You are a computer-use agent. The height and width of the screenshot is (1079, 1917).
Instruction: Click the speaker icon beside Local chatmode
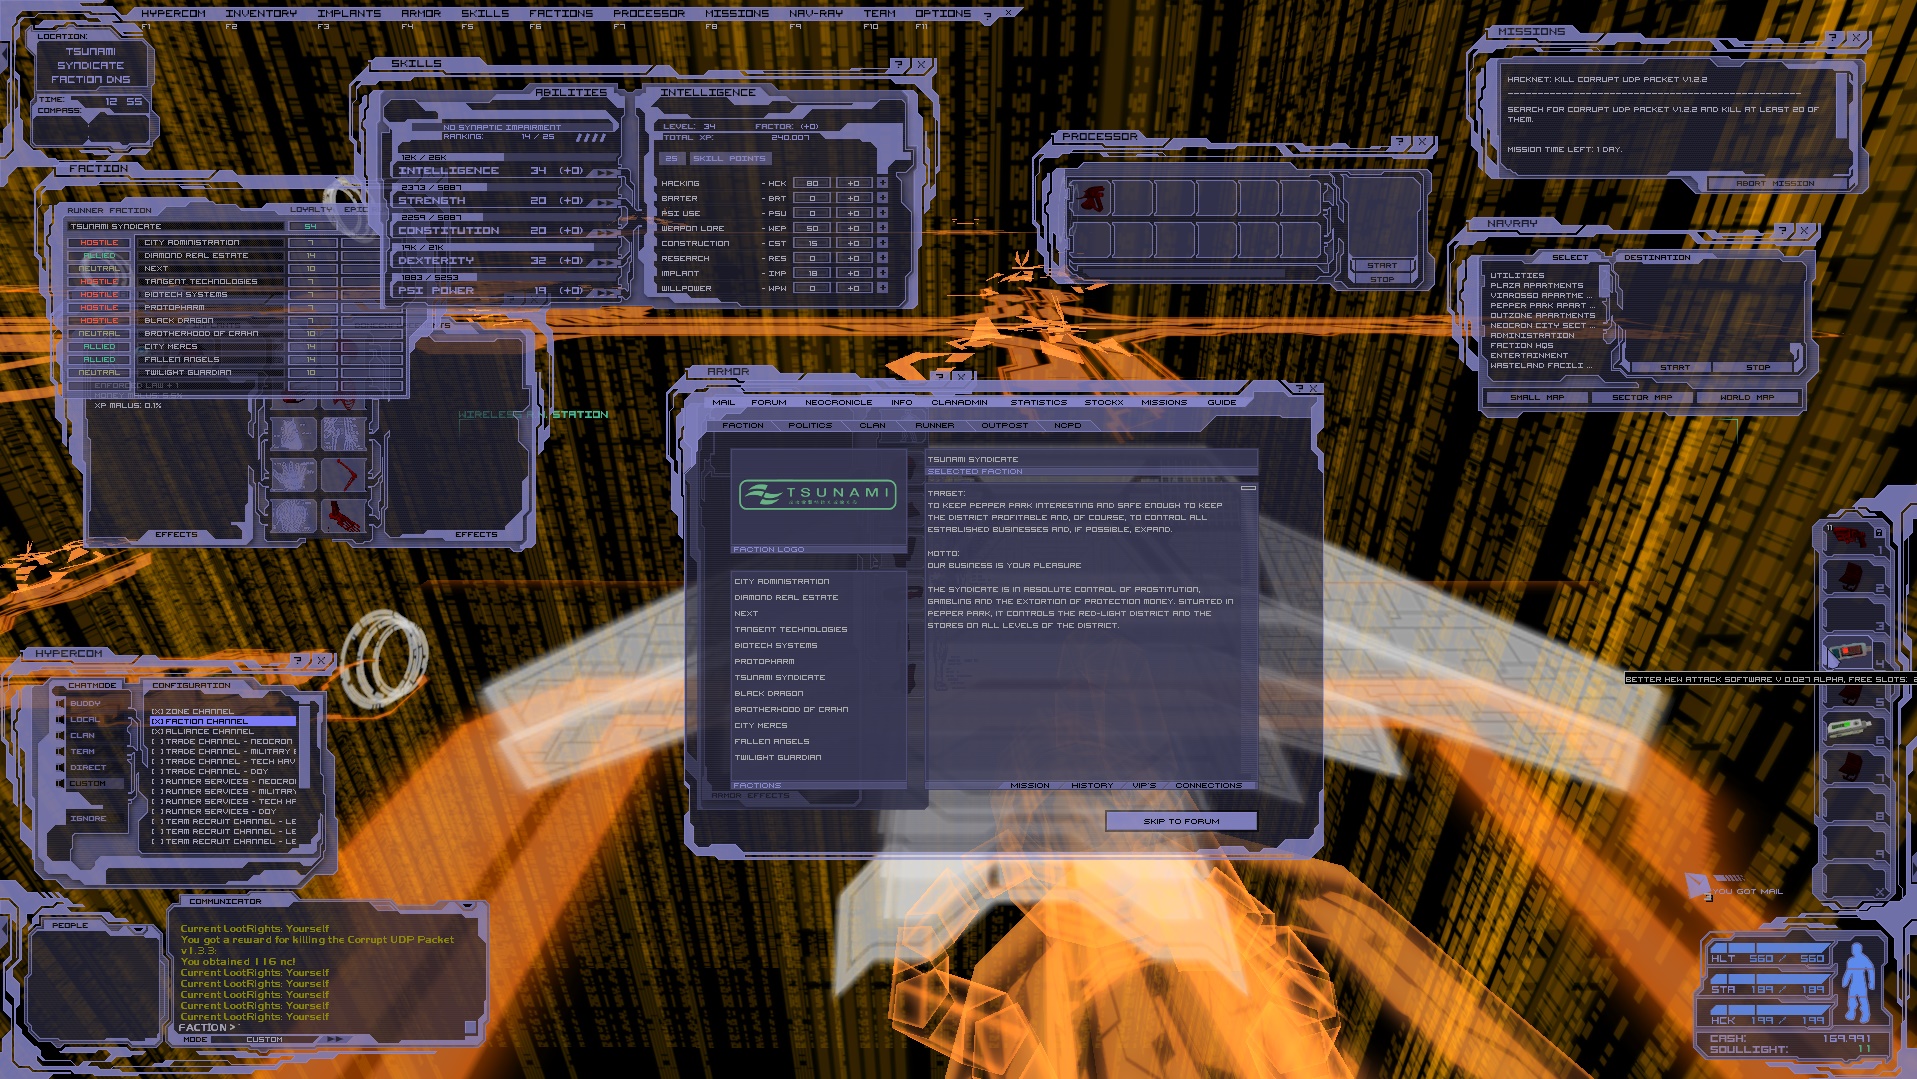pos(60,719)
